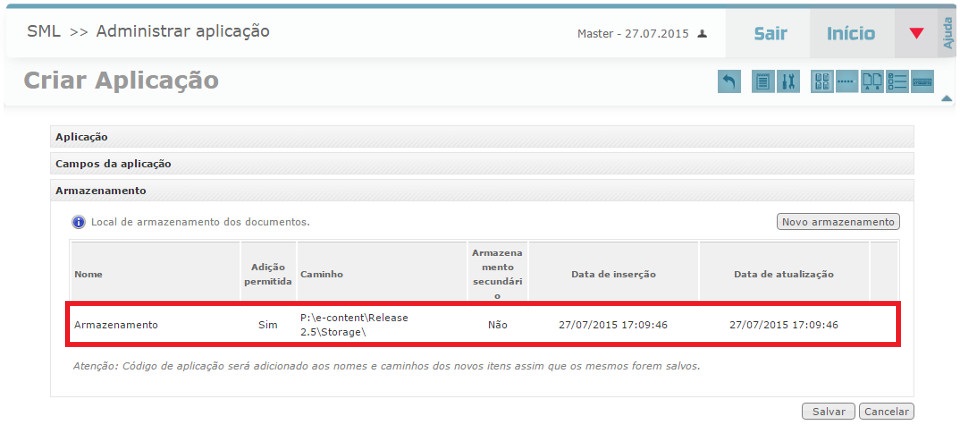
Task: Click the Cancelar button
Action: [x=887, y=411]
